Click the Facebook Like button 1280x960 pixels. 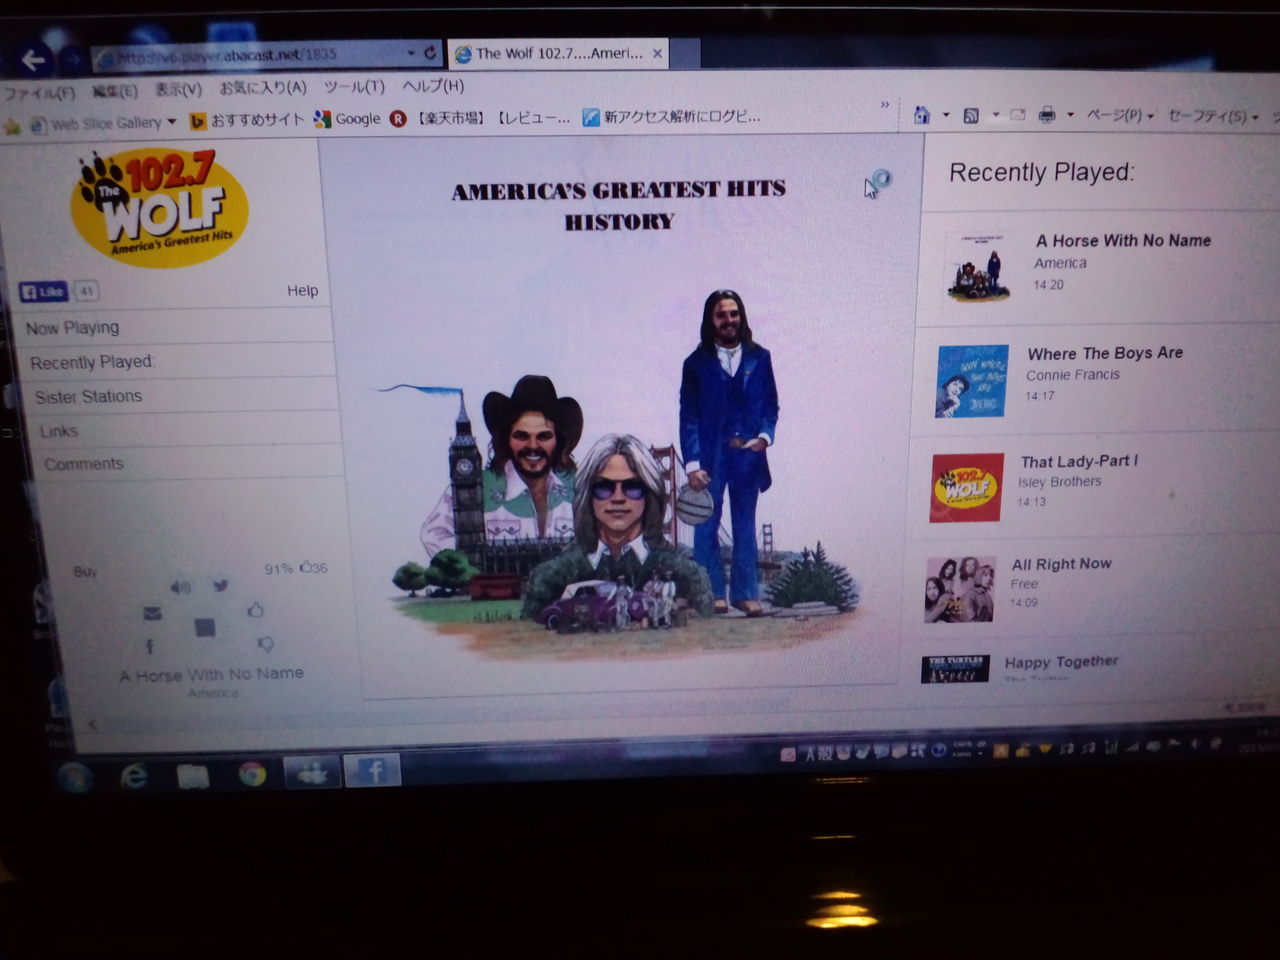(43, 292)
